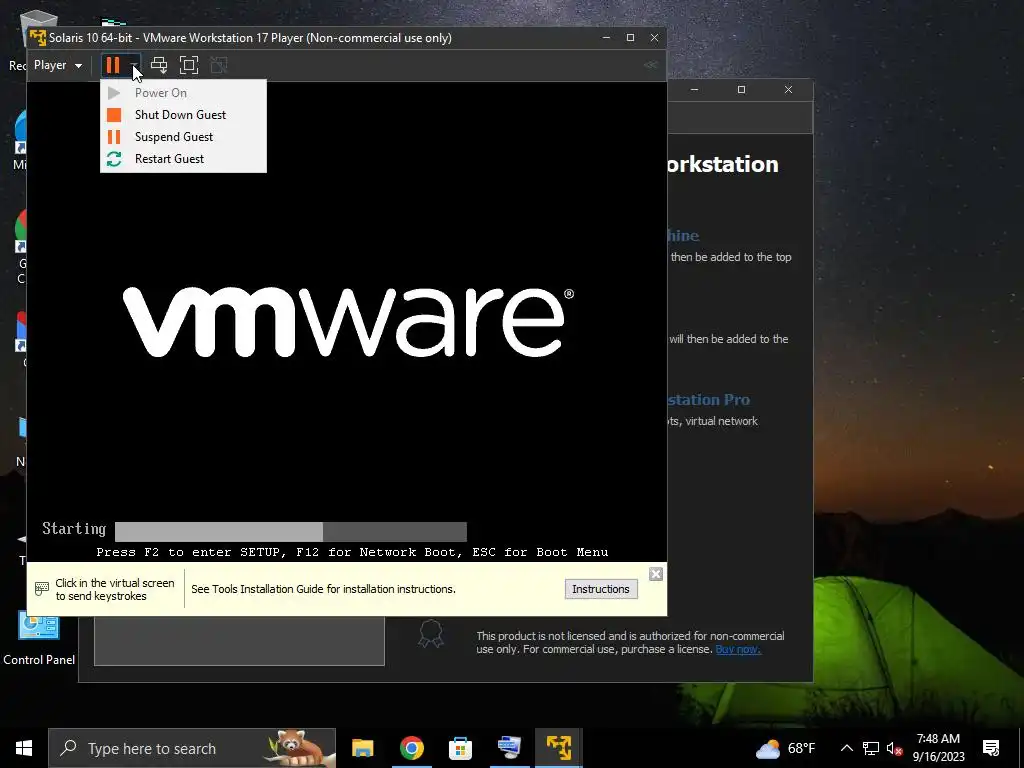The height and width of the screenshot is (768, 1024).
Task: Dismiss the Tools installation hint bar
Action: click(656, 574)
